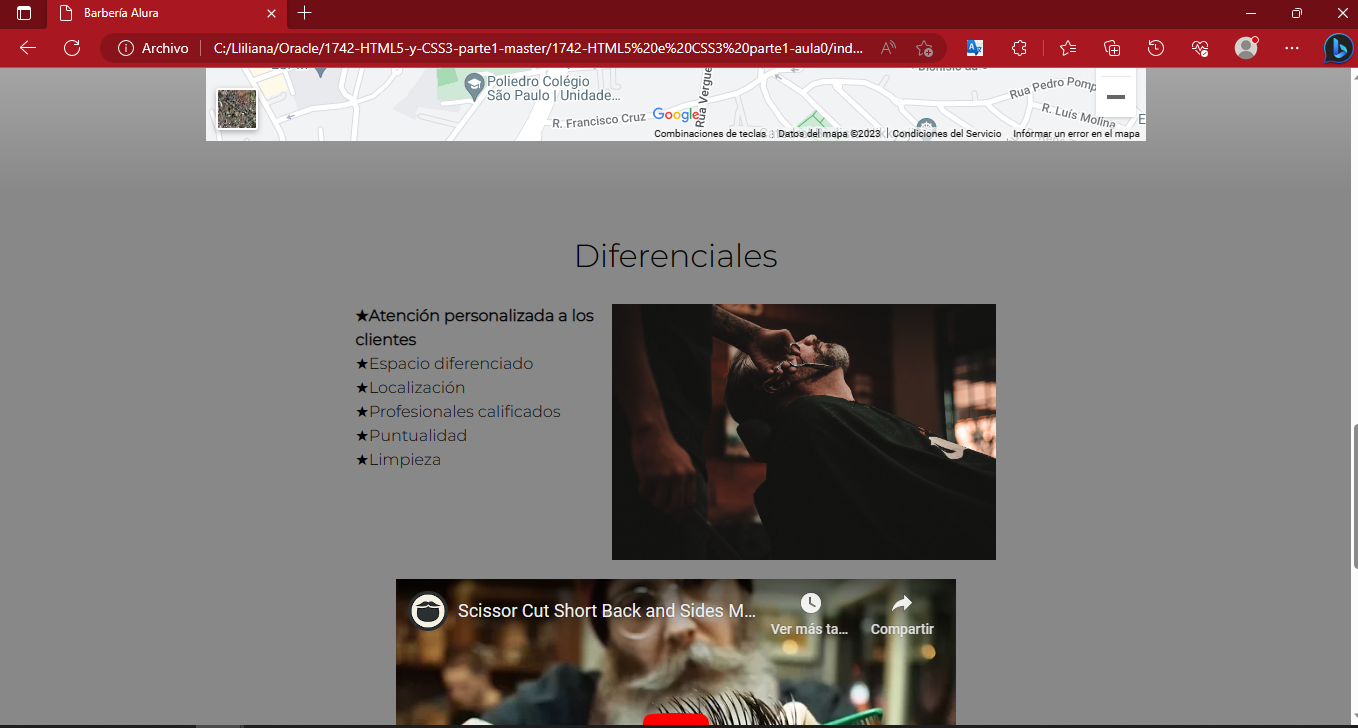Click Puntualidad list item
The width and height of the screenshot is (1358, 728).
click(x=411, y=436)
